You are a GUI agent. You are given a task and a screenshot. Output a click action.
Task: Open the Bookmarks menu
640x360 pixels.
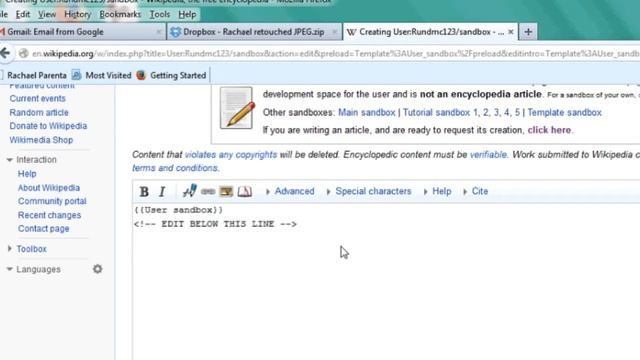click(120, 14)
